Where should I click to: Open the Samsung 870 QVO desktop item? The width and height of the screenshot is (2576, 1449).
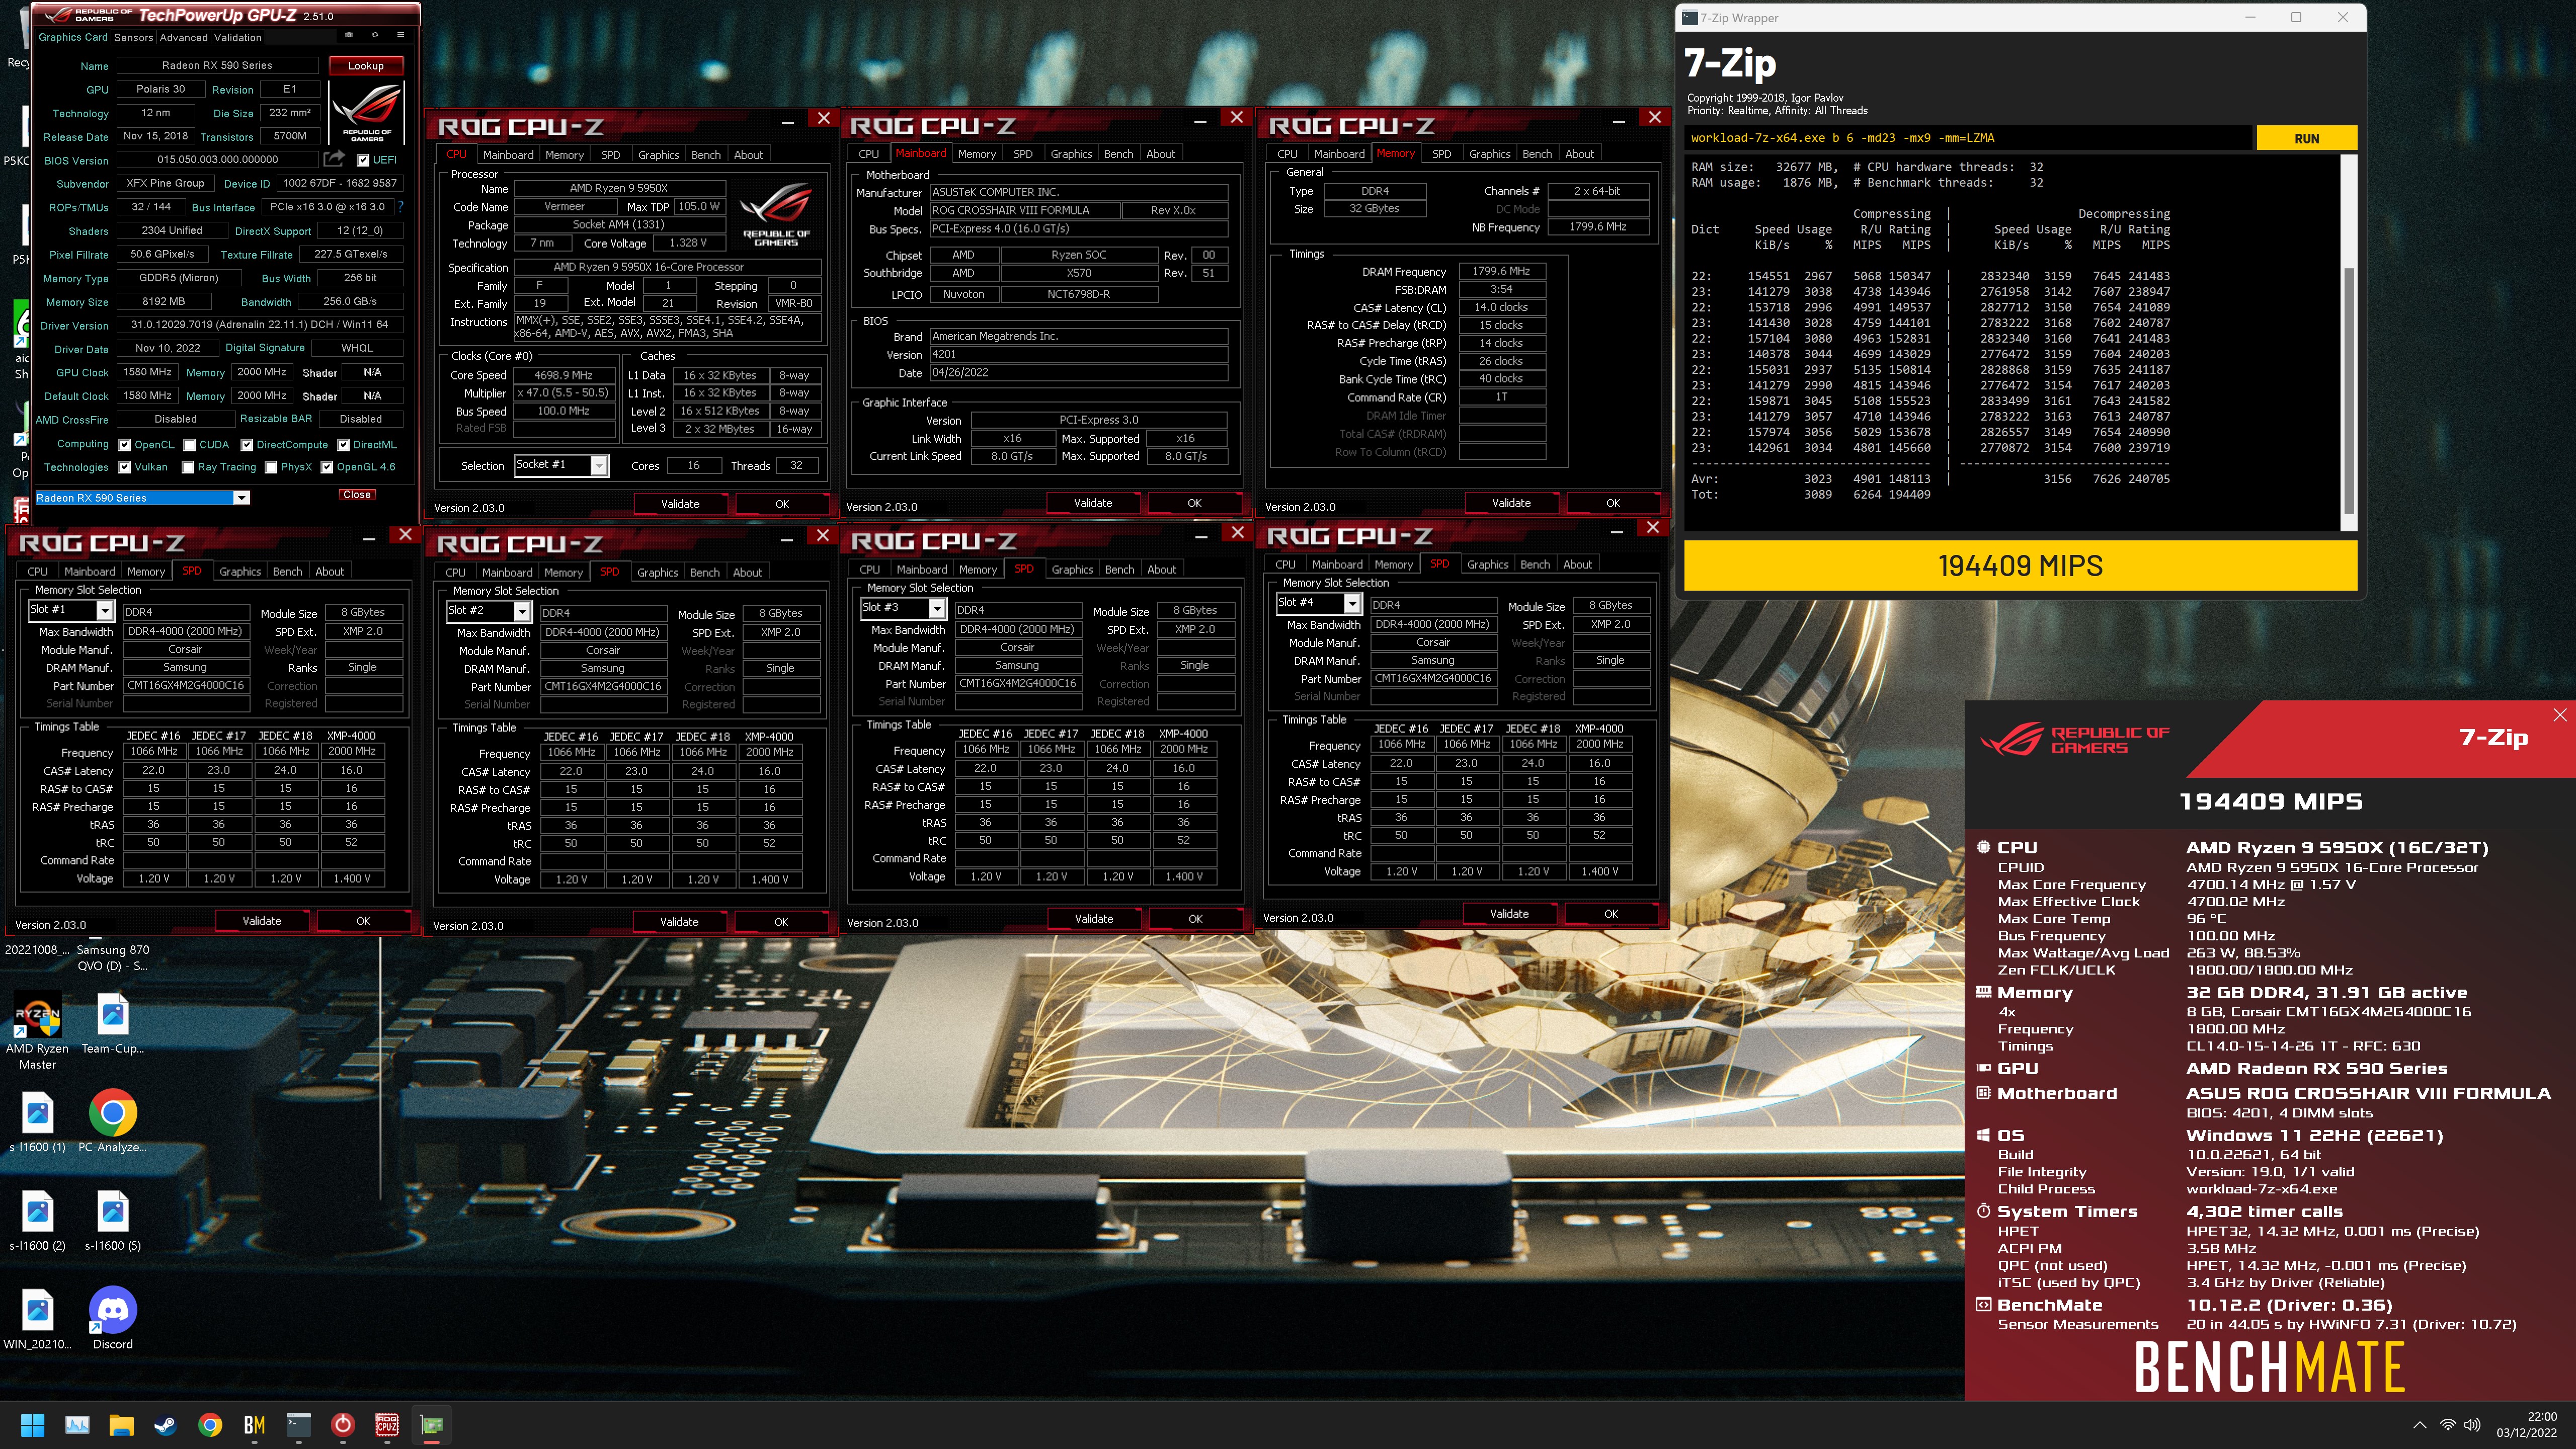[112, 957]
